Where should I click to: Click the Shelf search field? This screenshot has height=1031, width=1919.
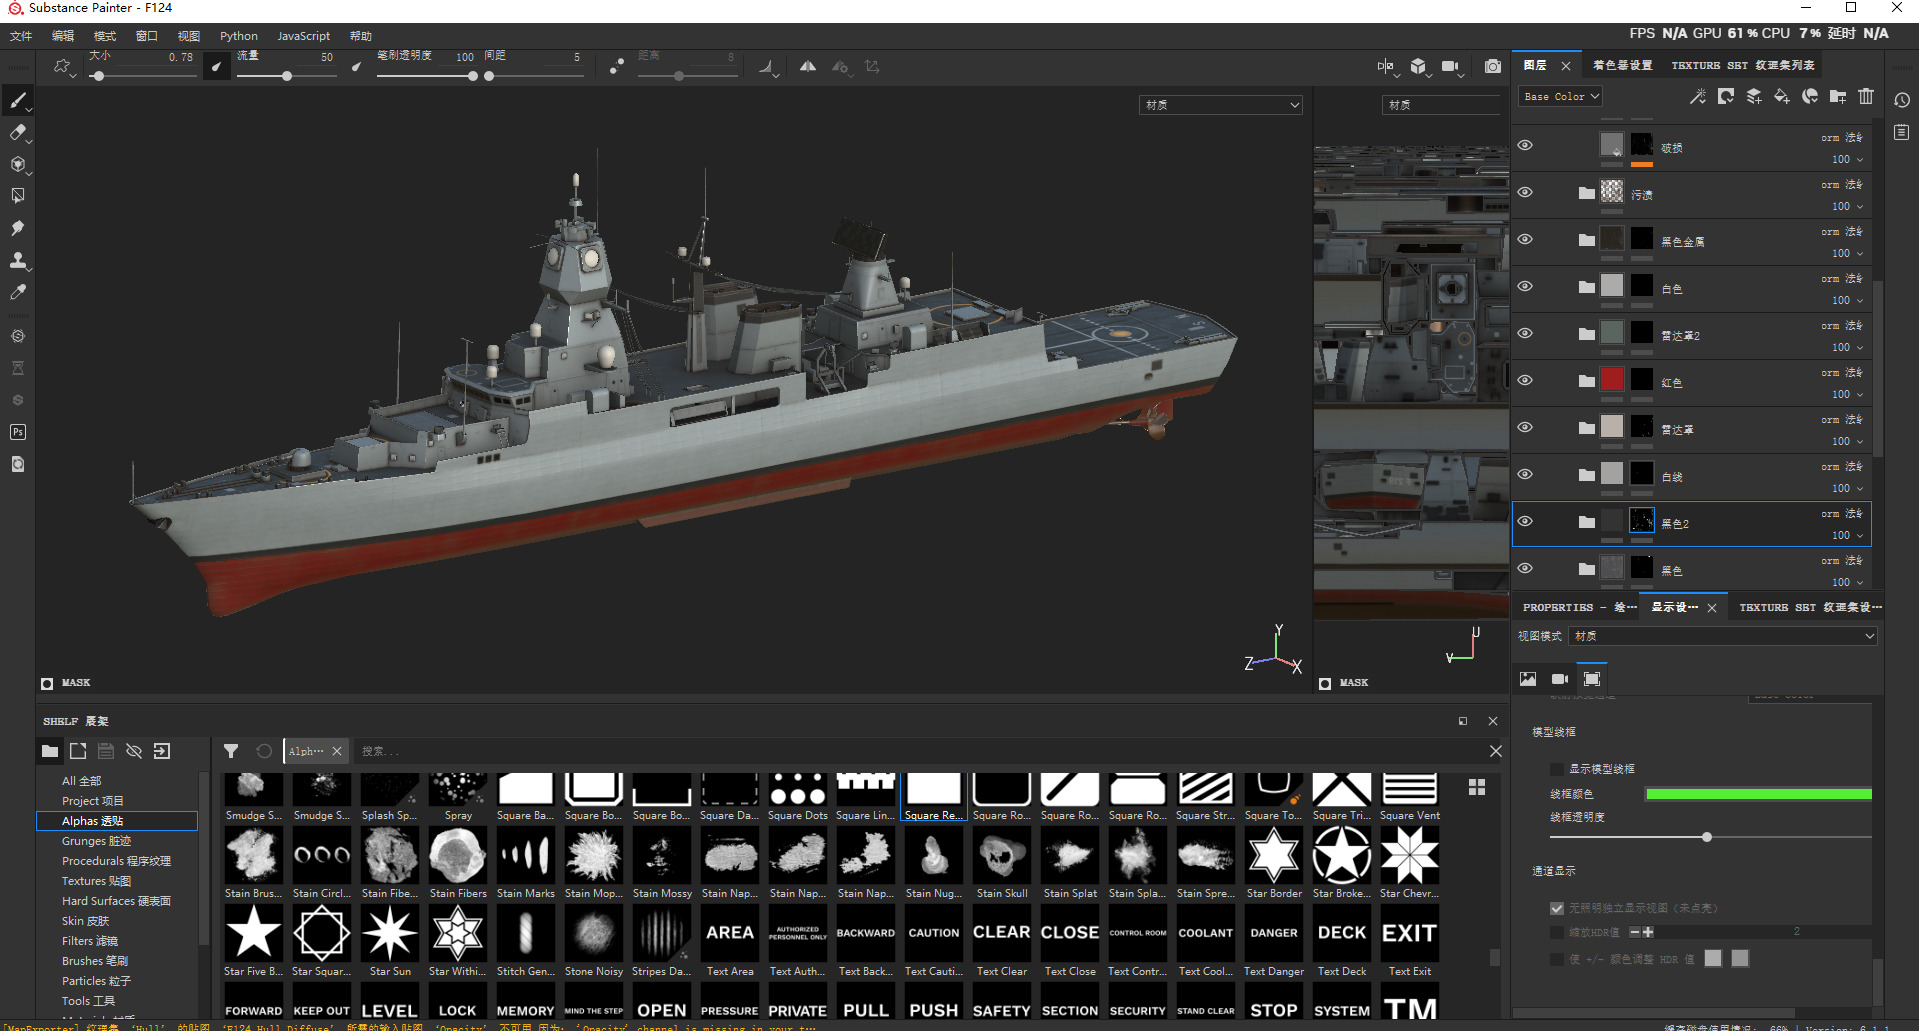(920, 751)
